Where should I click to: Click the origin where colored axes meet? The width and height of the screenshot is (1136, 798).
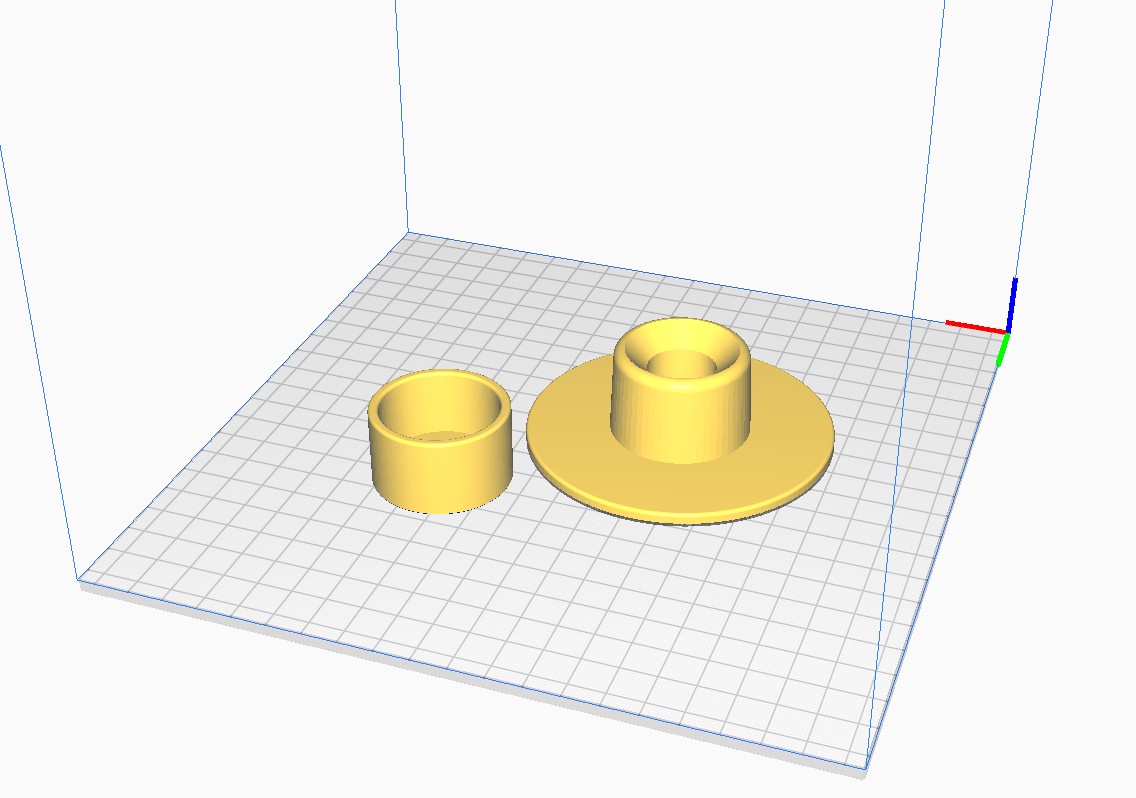coord(1008,331)
